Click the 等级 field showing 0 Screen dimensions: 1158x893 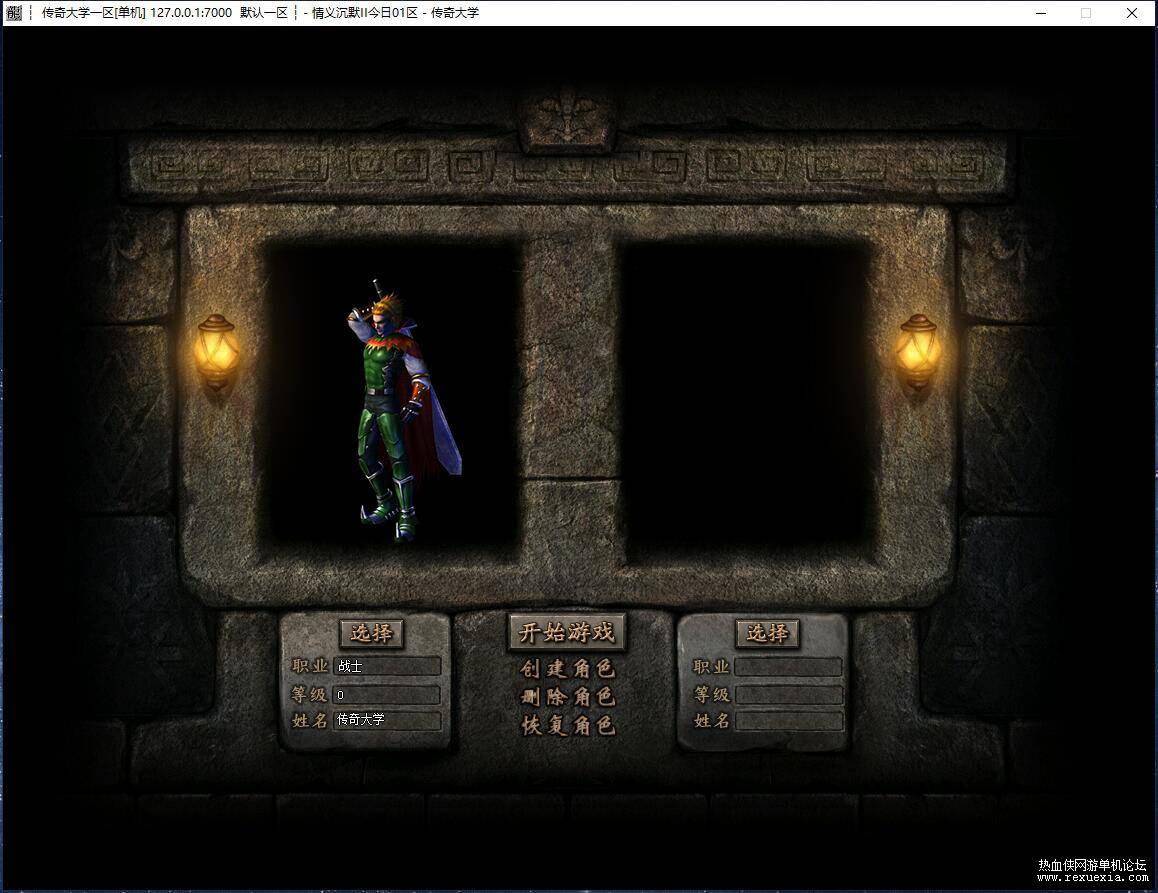(x=387, y=694)
